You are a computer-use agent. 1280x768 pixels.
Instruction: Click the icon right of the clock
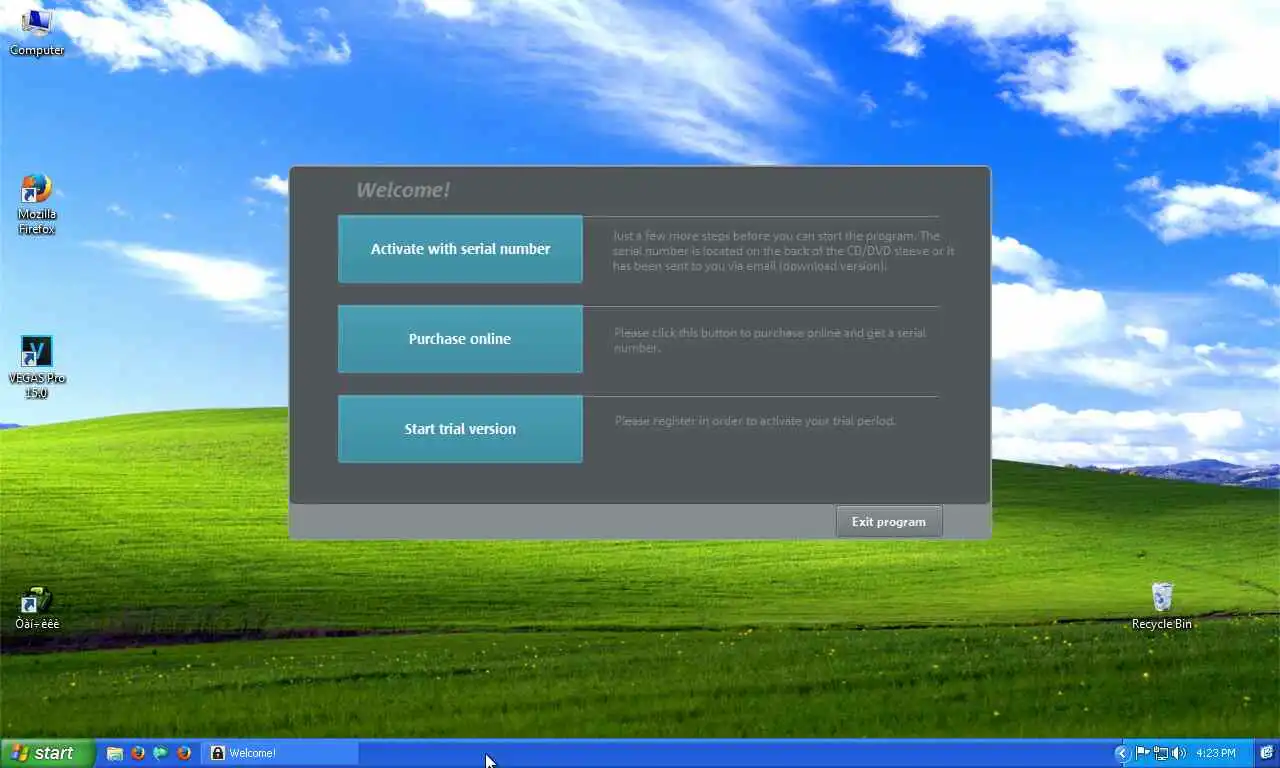pos(1266,753)
